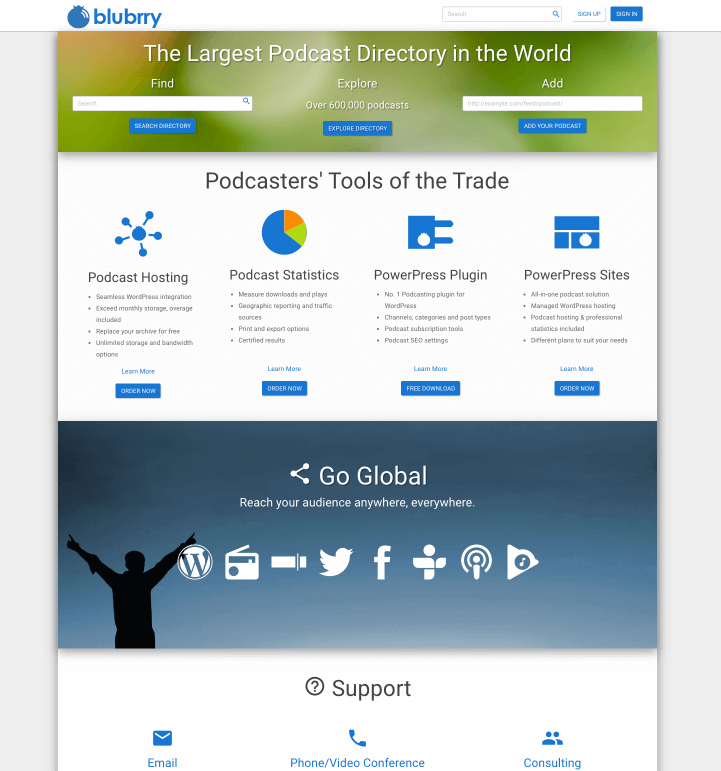Open the Email support link
Screen dimensions: 721x771
pyautogui.click(x=162, y=763)
